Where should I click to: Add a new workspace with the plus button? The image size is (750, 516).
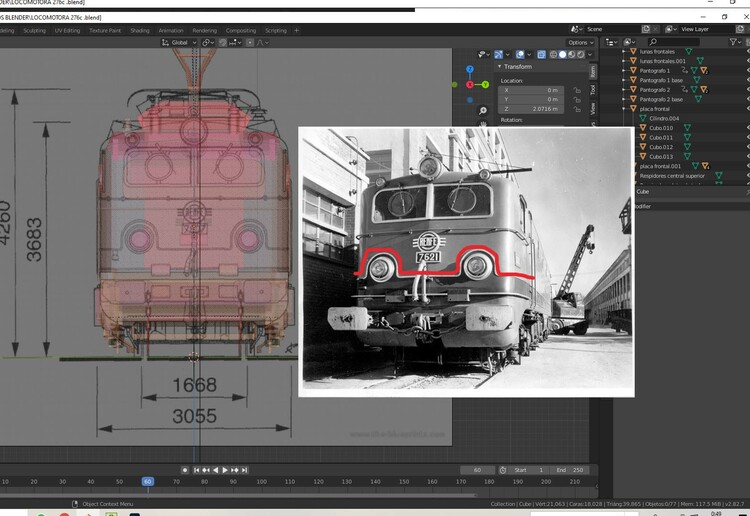tap(296, 31)
